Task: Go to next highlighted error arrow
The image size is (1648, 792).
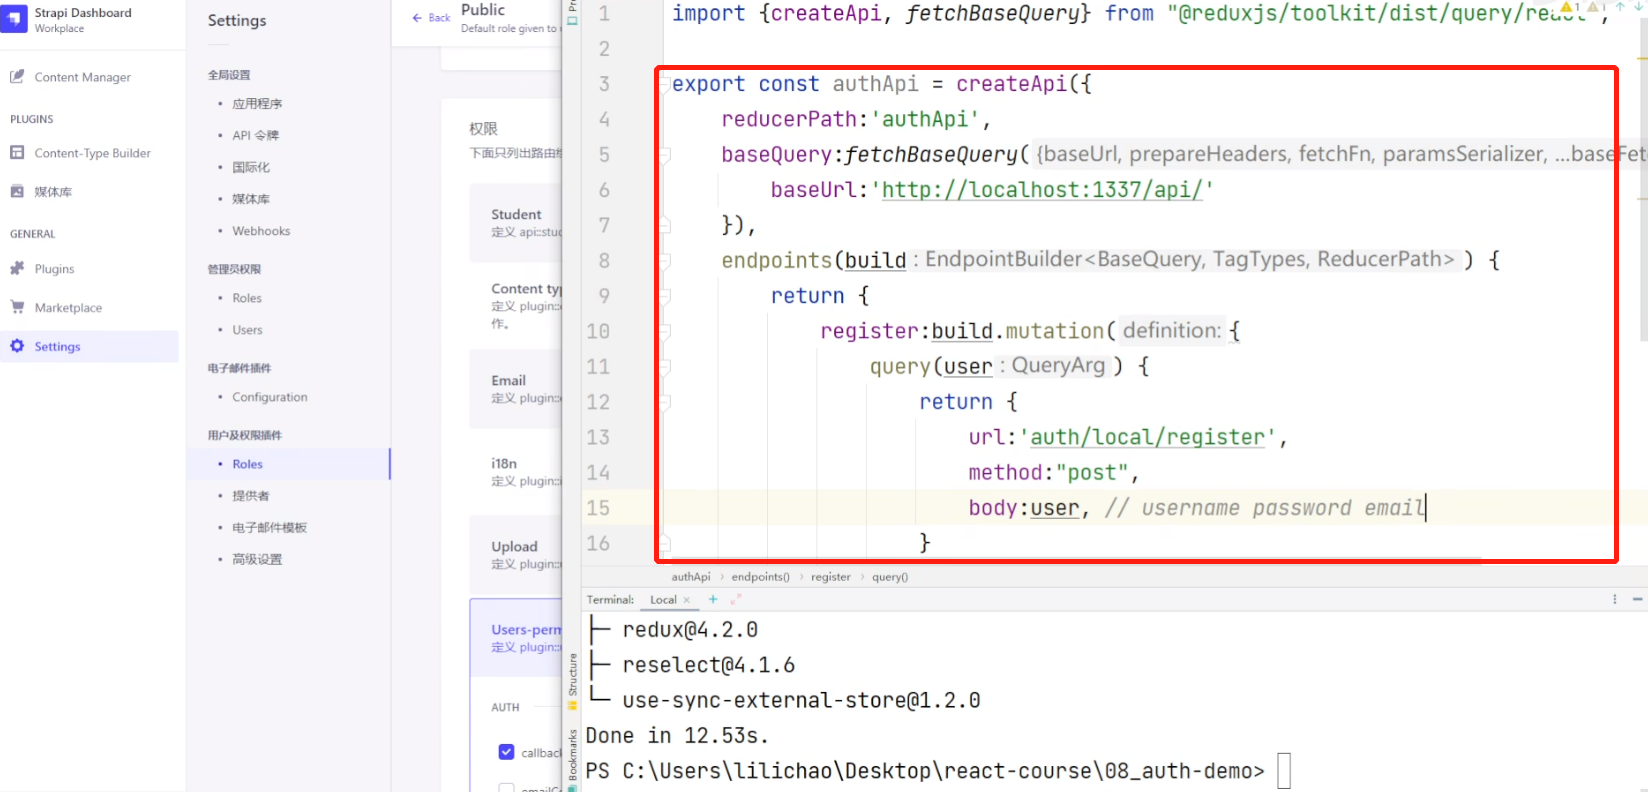Action: click(1641, 7)
